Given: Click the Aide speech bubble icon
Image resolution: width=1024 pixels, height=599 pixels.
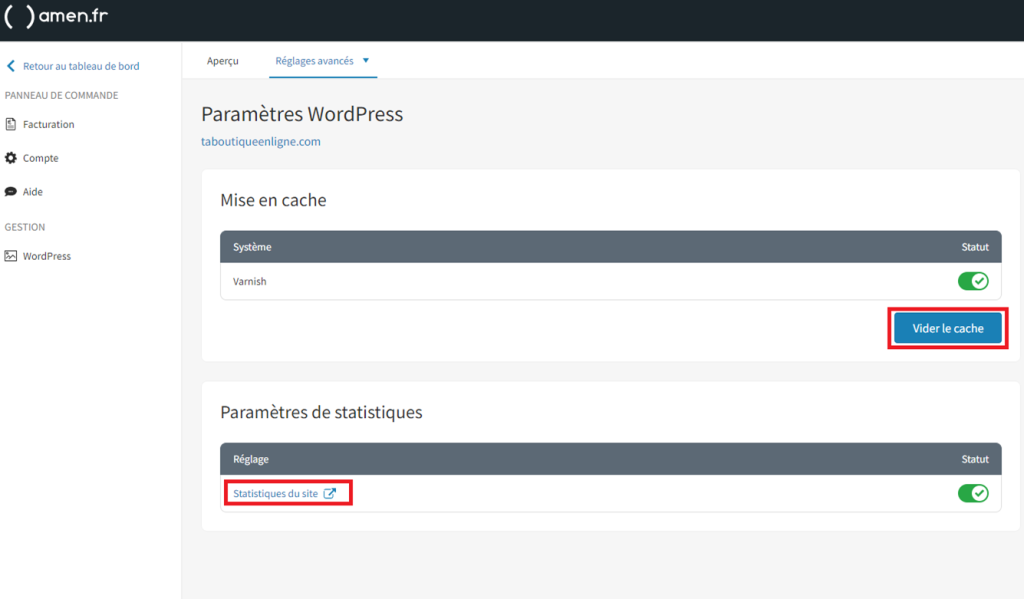Looking at the screenshot, I should 11,191.
